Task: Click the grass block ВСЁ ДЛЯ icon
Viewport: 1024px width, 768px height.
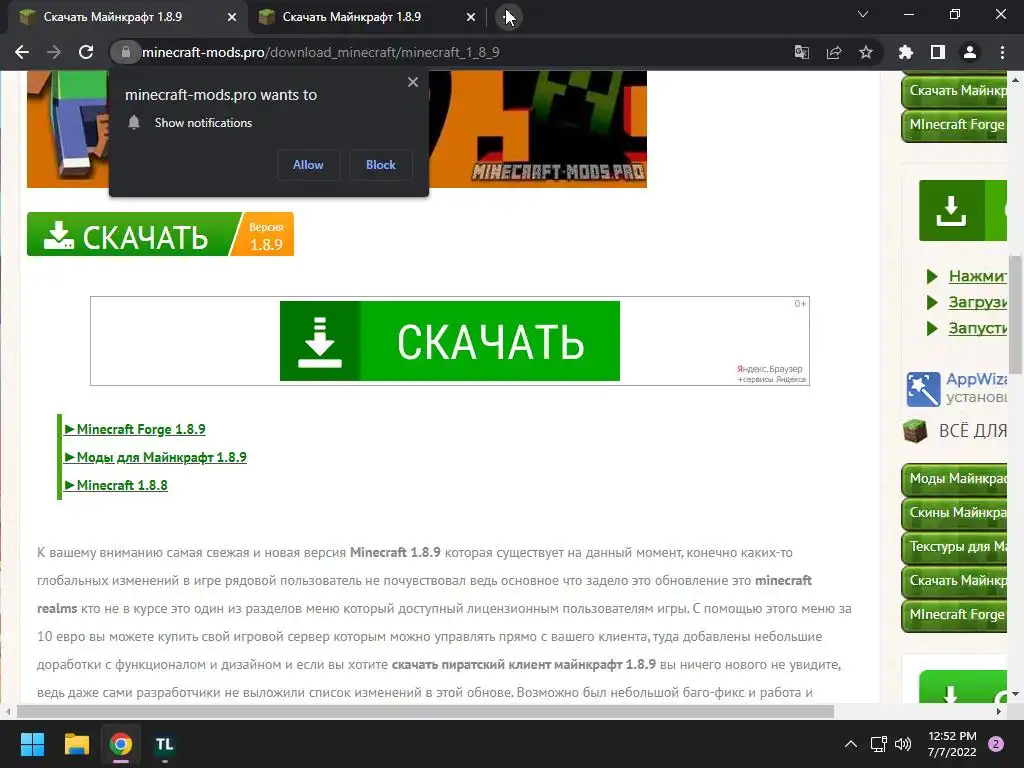Action: [915, 431]
